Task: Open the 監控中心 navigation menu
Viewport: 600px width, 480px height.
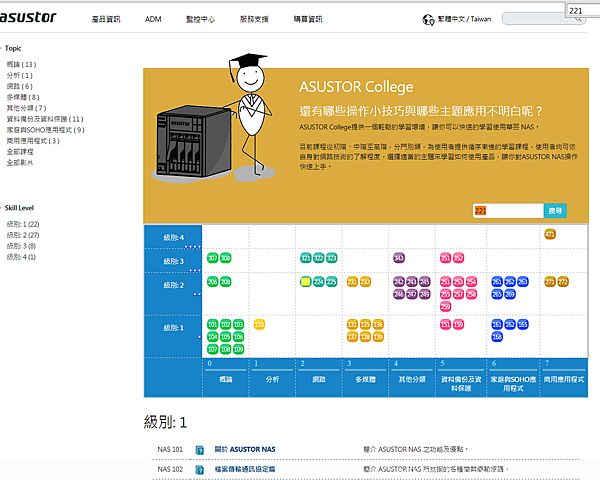Action: 201,19
